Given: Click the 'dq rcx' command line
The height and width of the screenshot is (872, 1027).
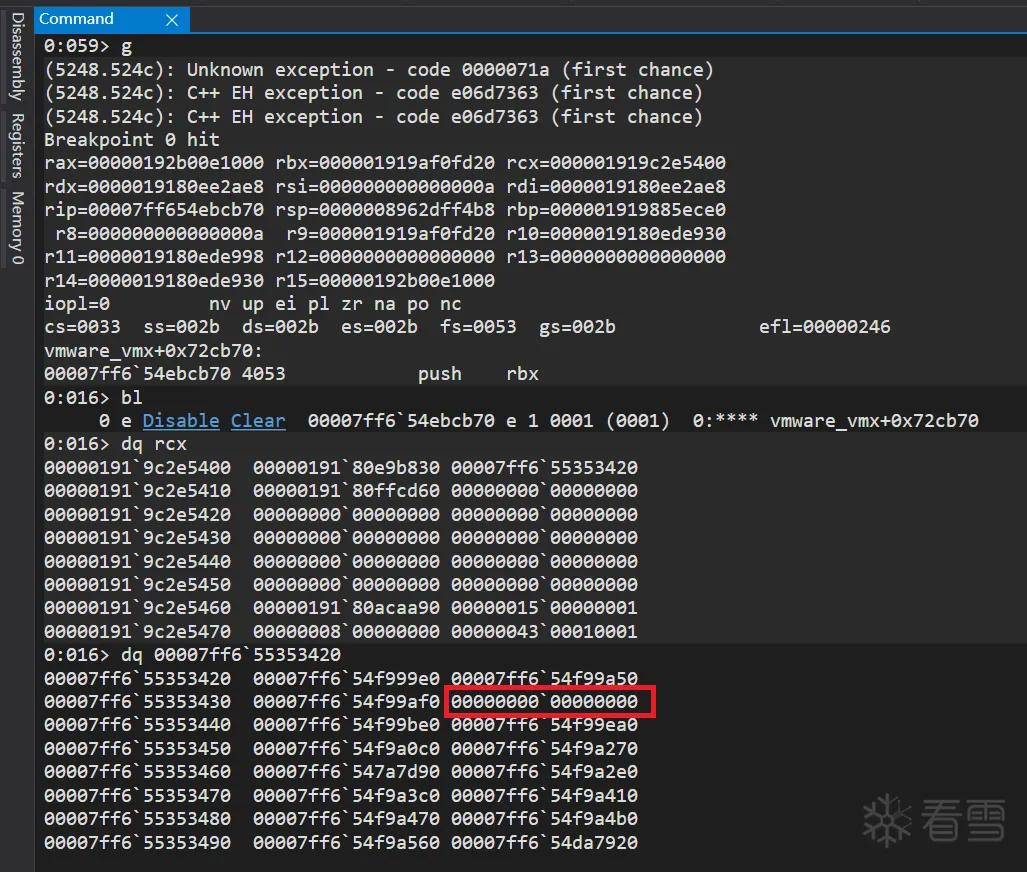Looking at the screenshot, I should (115, 444).
